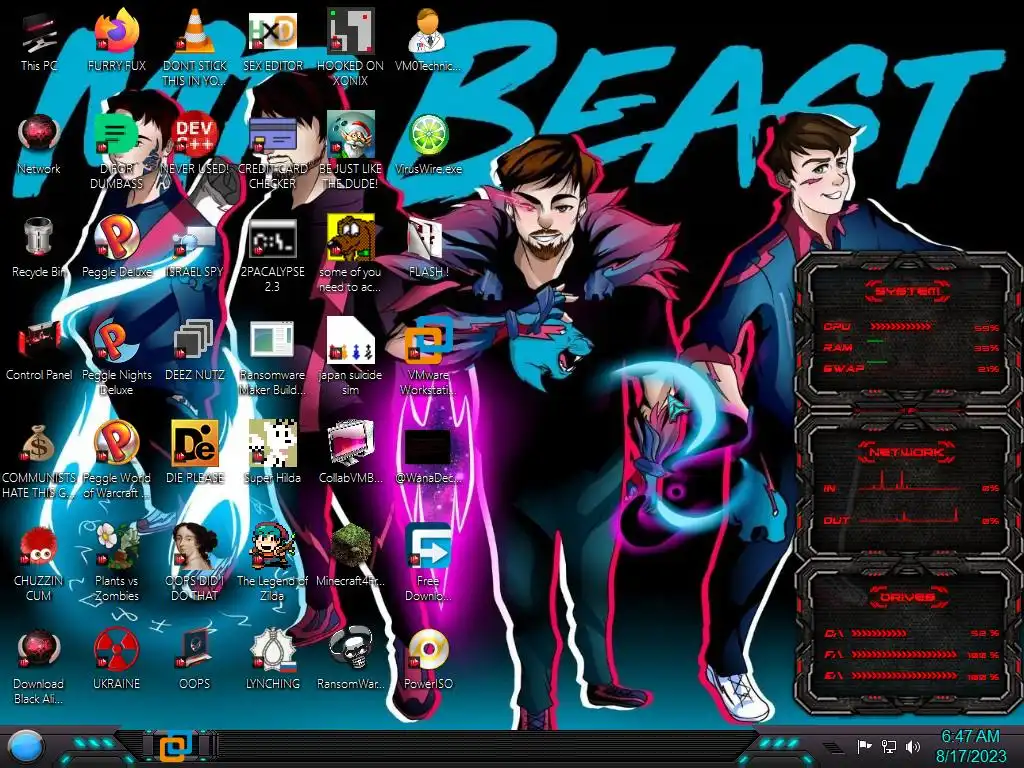1024x768 pixels.
Task: Launch Plants vs Zombies shortcut
Action: tap(117, 546)
